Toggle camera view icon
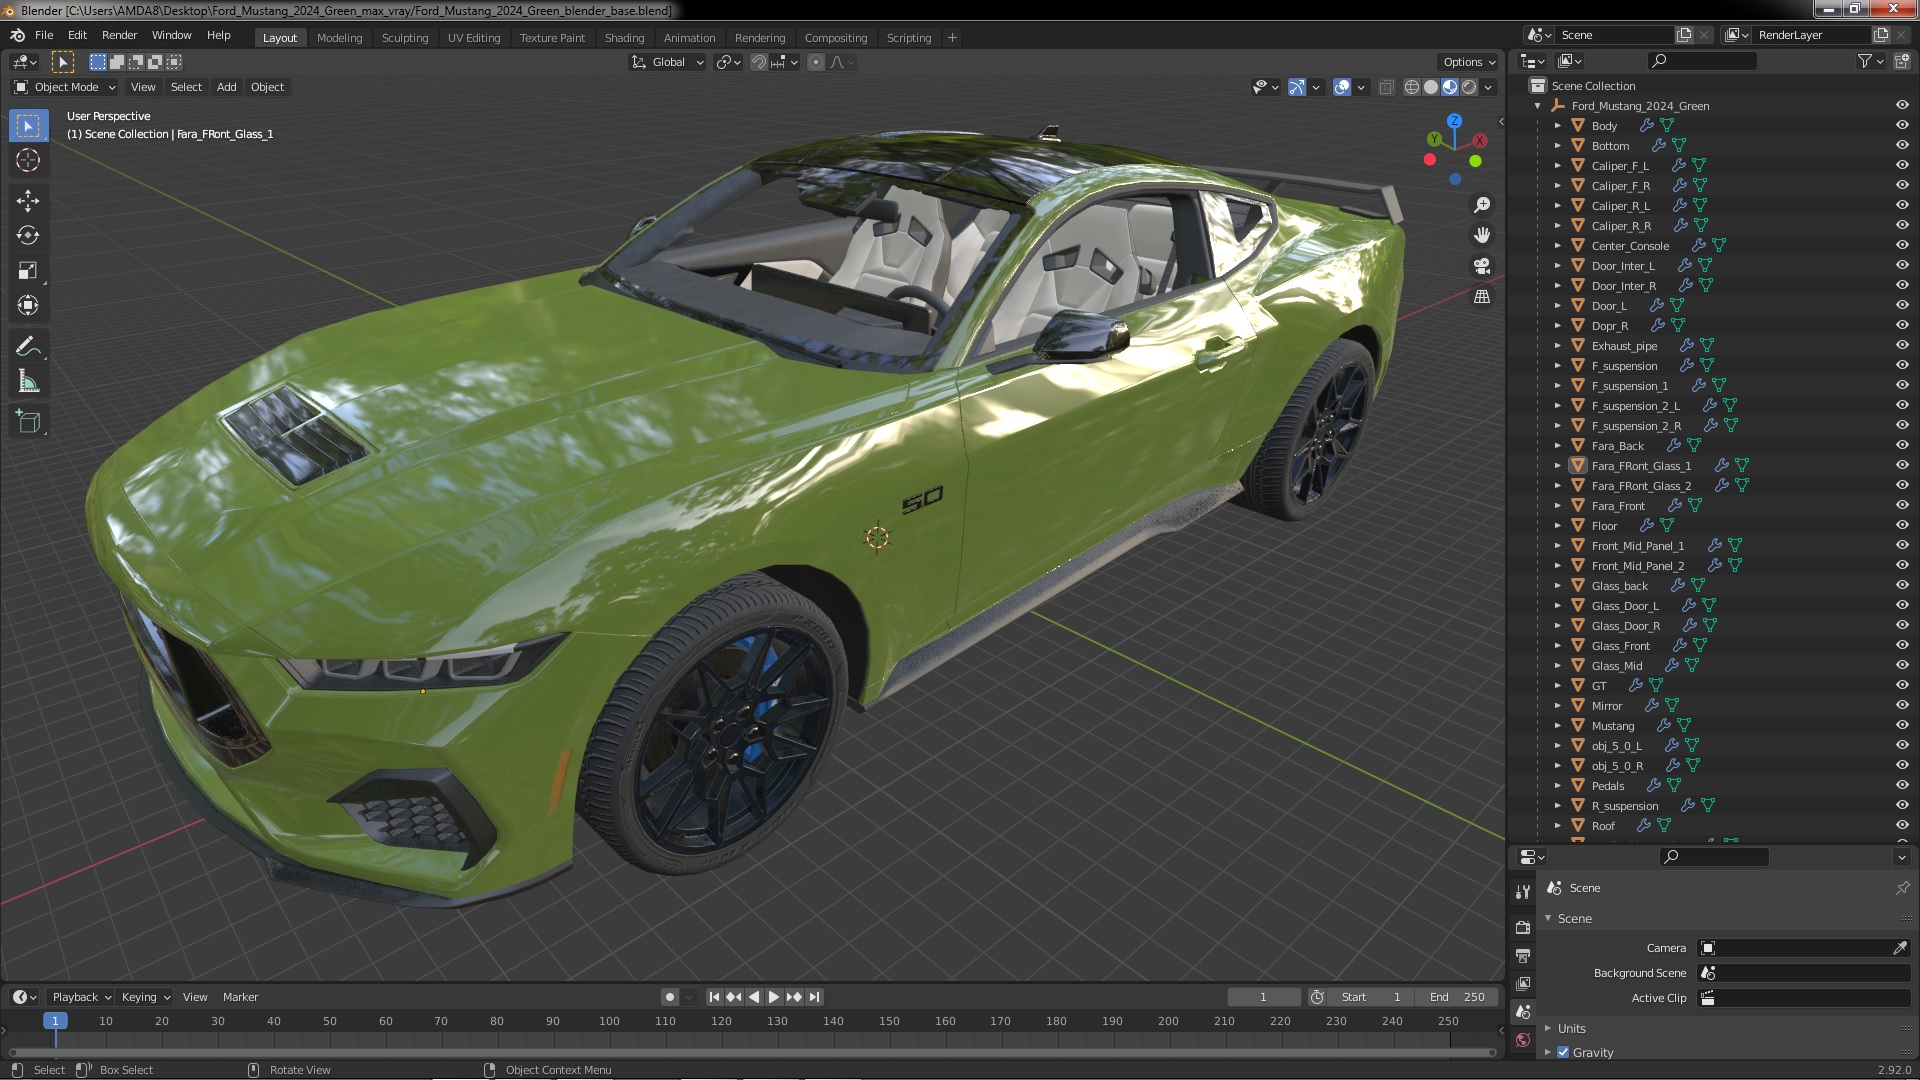 point(1482,266)
